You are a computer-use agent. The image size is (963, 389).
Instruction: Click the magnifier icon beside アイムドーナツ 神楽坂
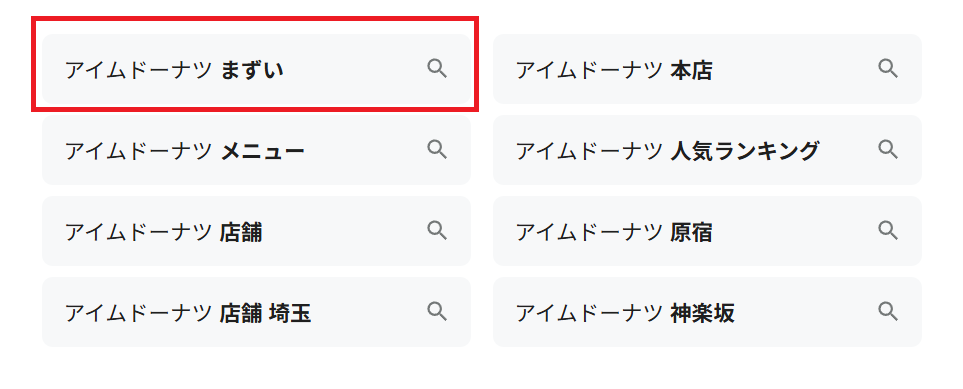pos(887,312)
